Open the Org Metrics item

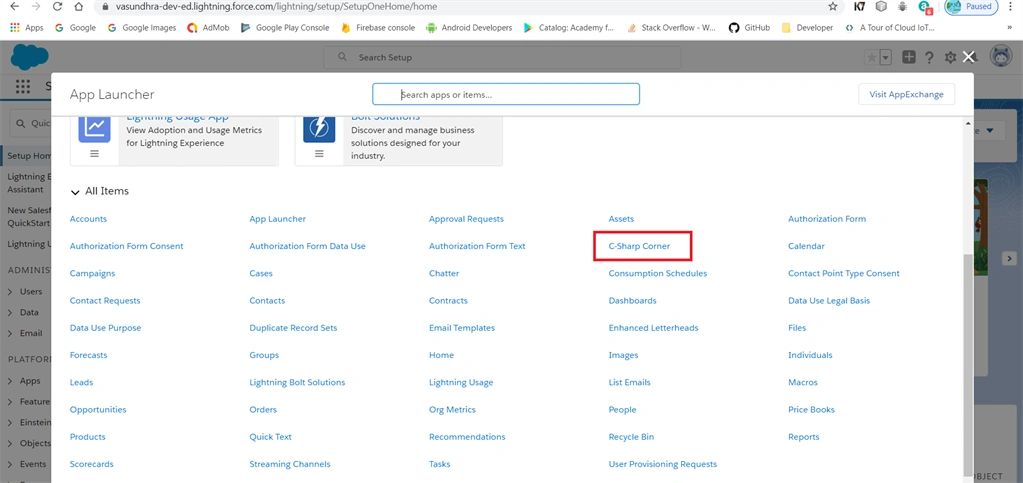[x=452, y=410]
